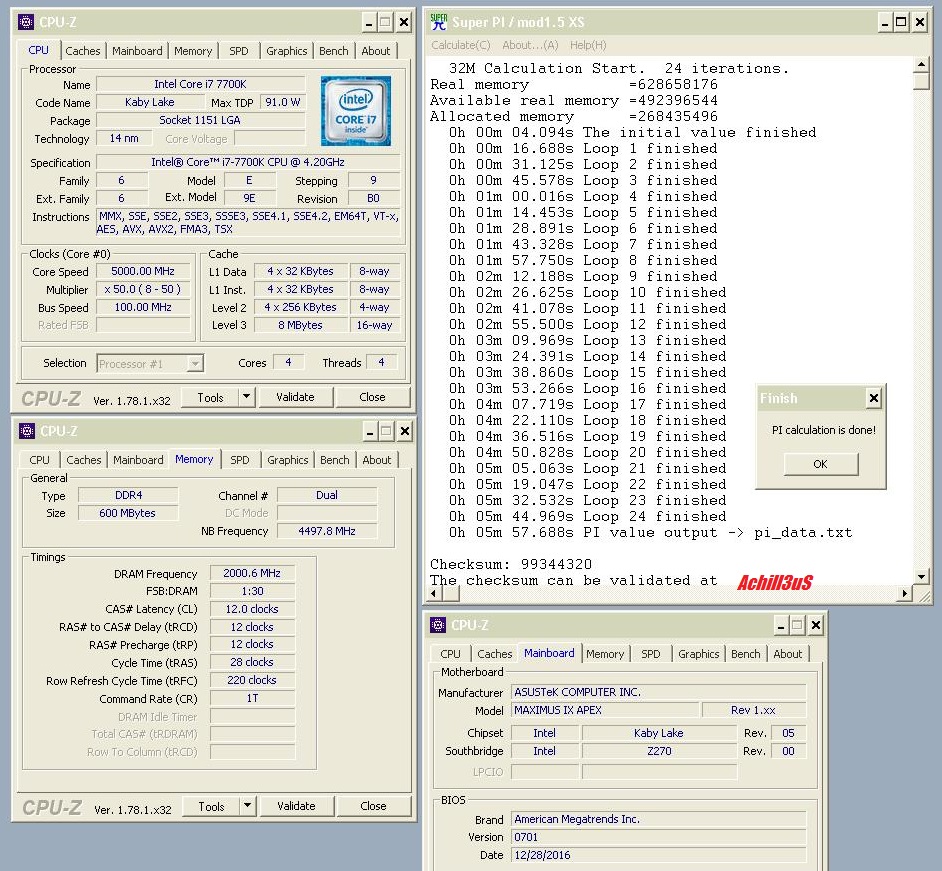Image resolution: width=942 pixels, height=871 pixels.
Task: Switch to Memory tab in top CPU-Z window
Action: click(x=193, y=51)
